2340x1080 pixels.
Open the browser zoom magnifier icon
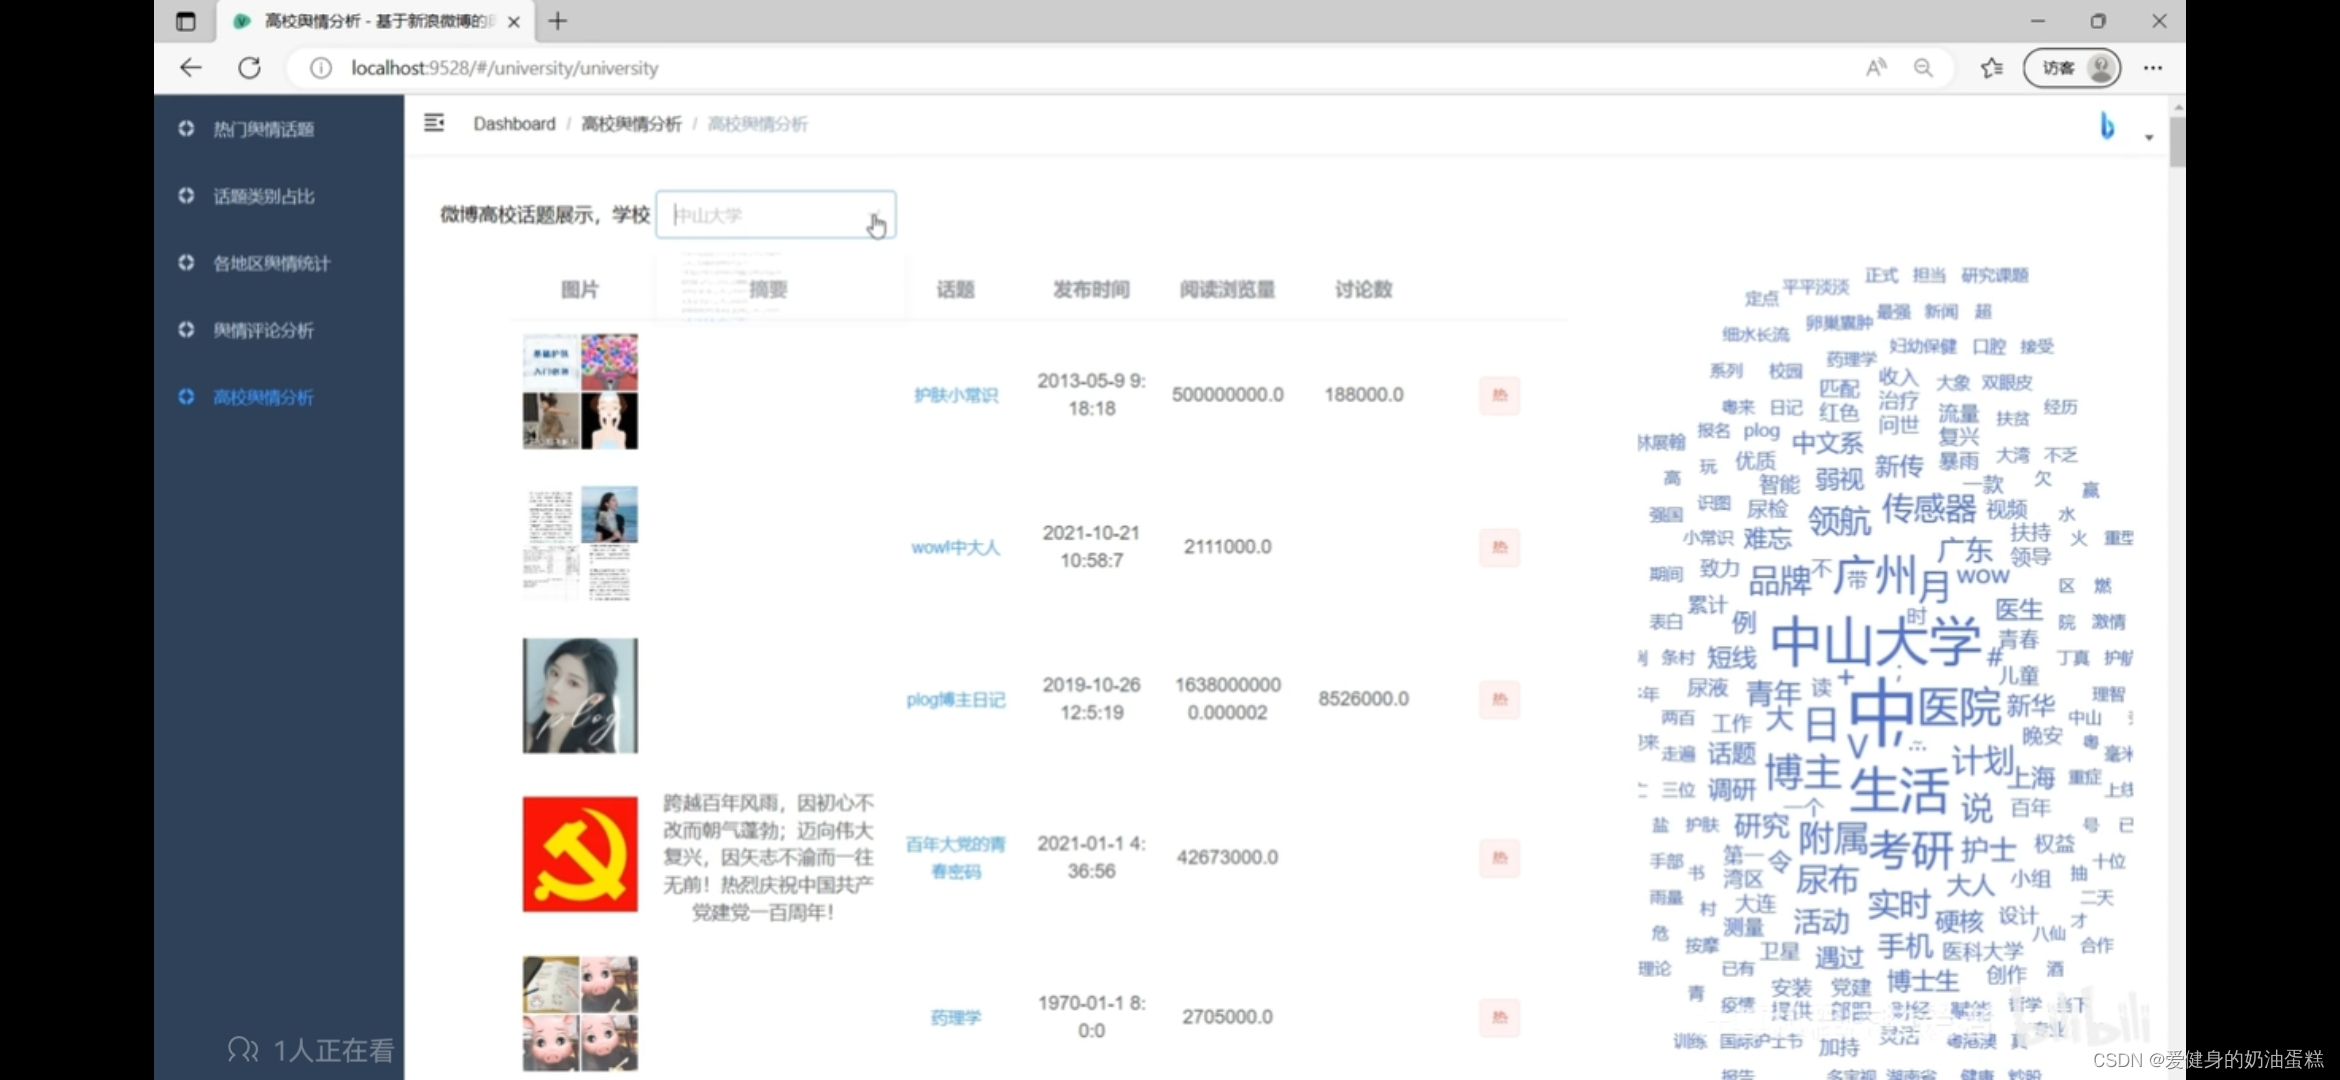tap(1923, 68)
